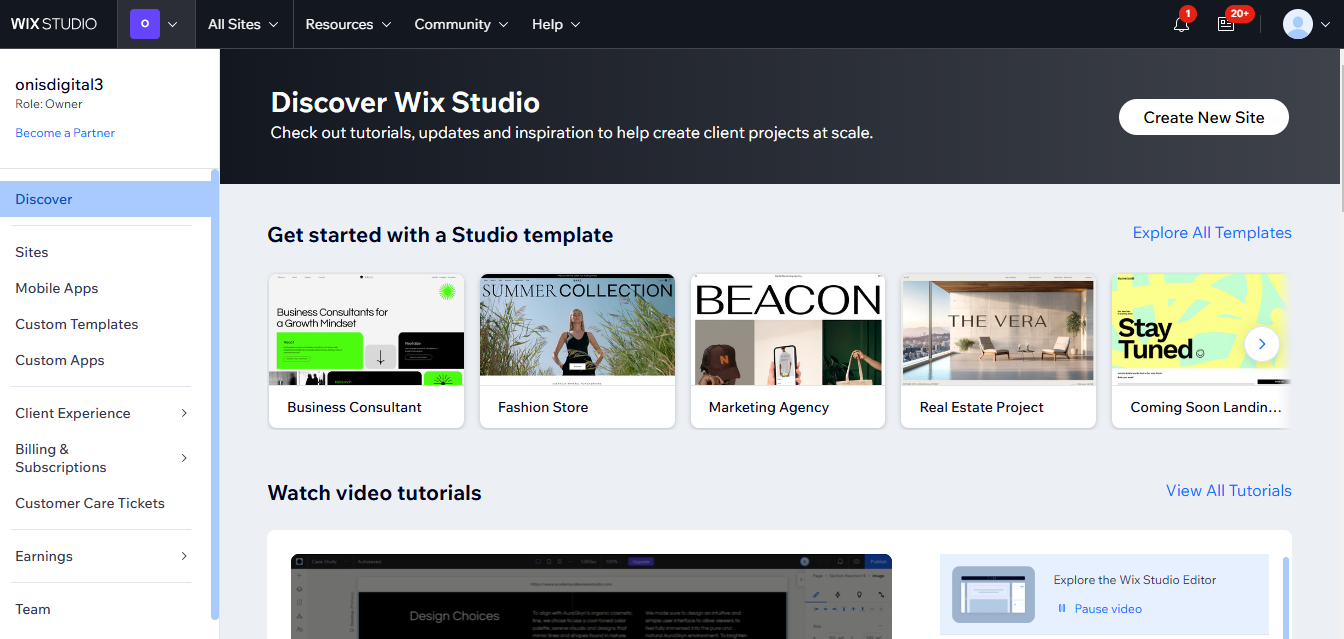Click the Wix Studio logo
This screenshot has height=639, width=1344.
(54, 24)
